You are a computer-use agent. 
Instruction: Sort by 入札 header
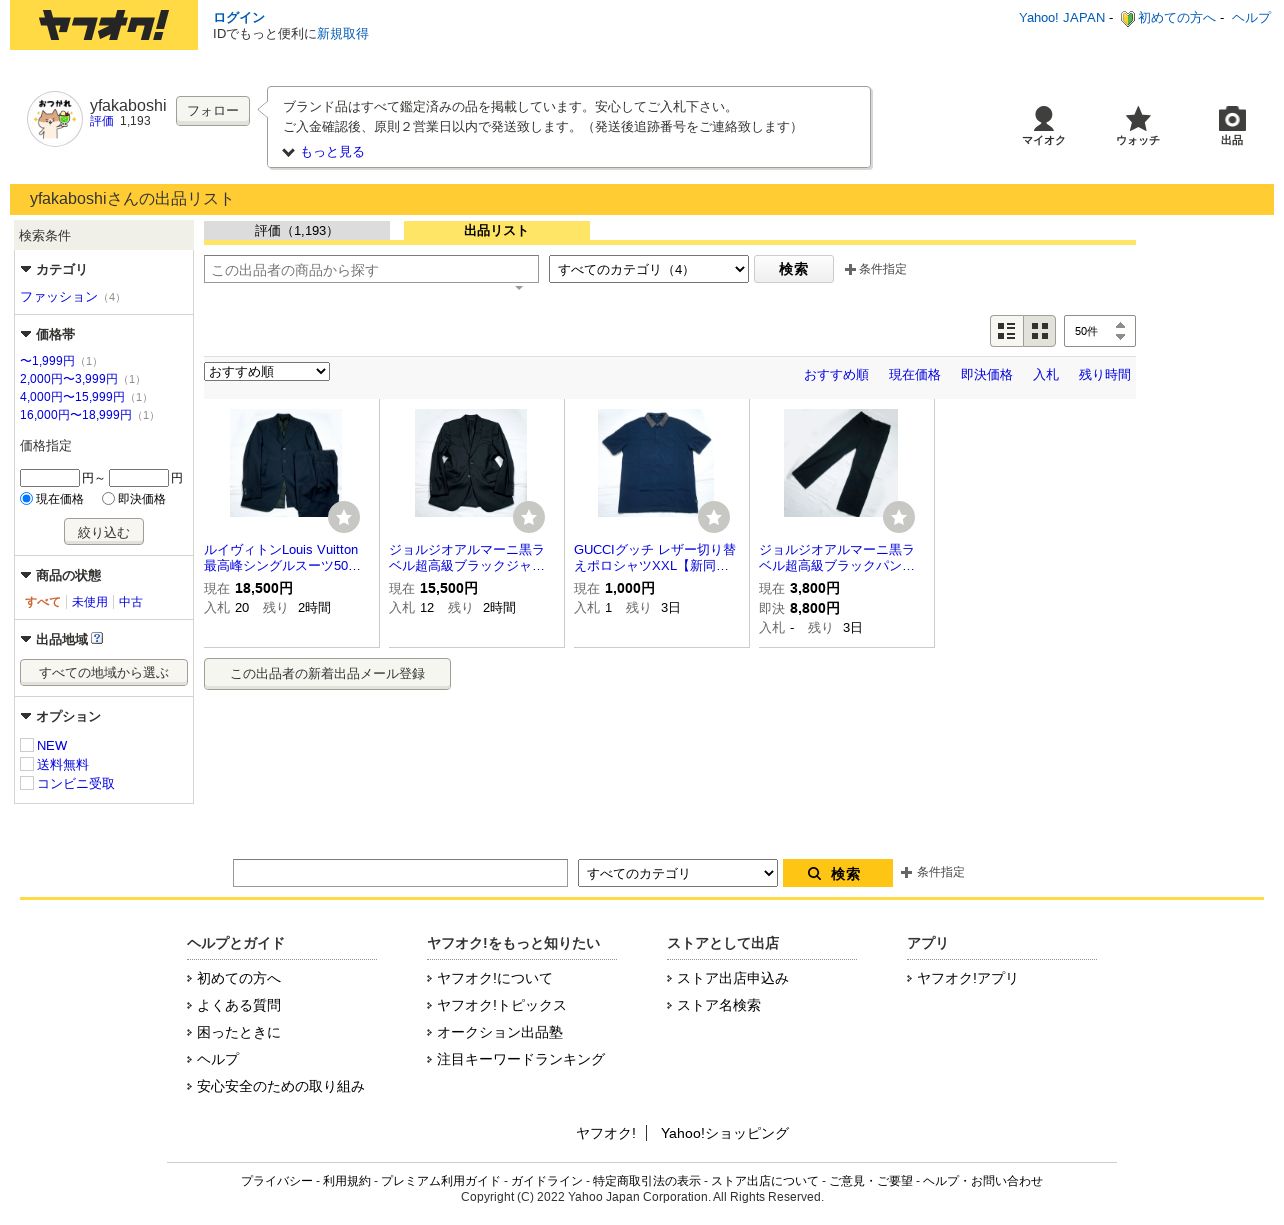[x=1046, y=375]
